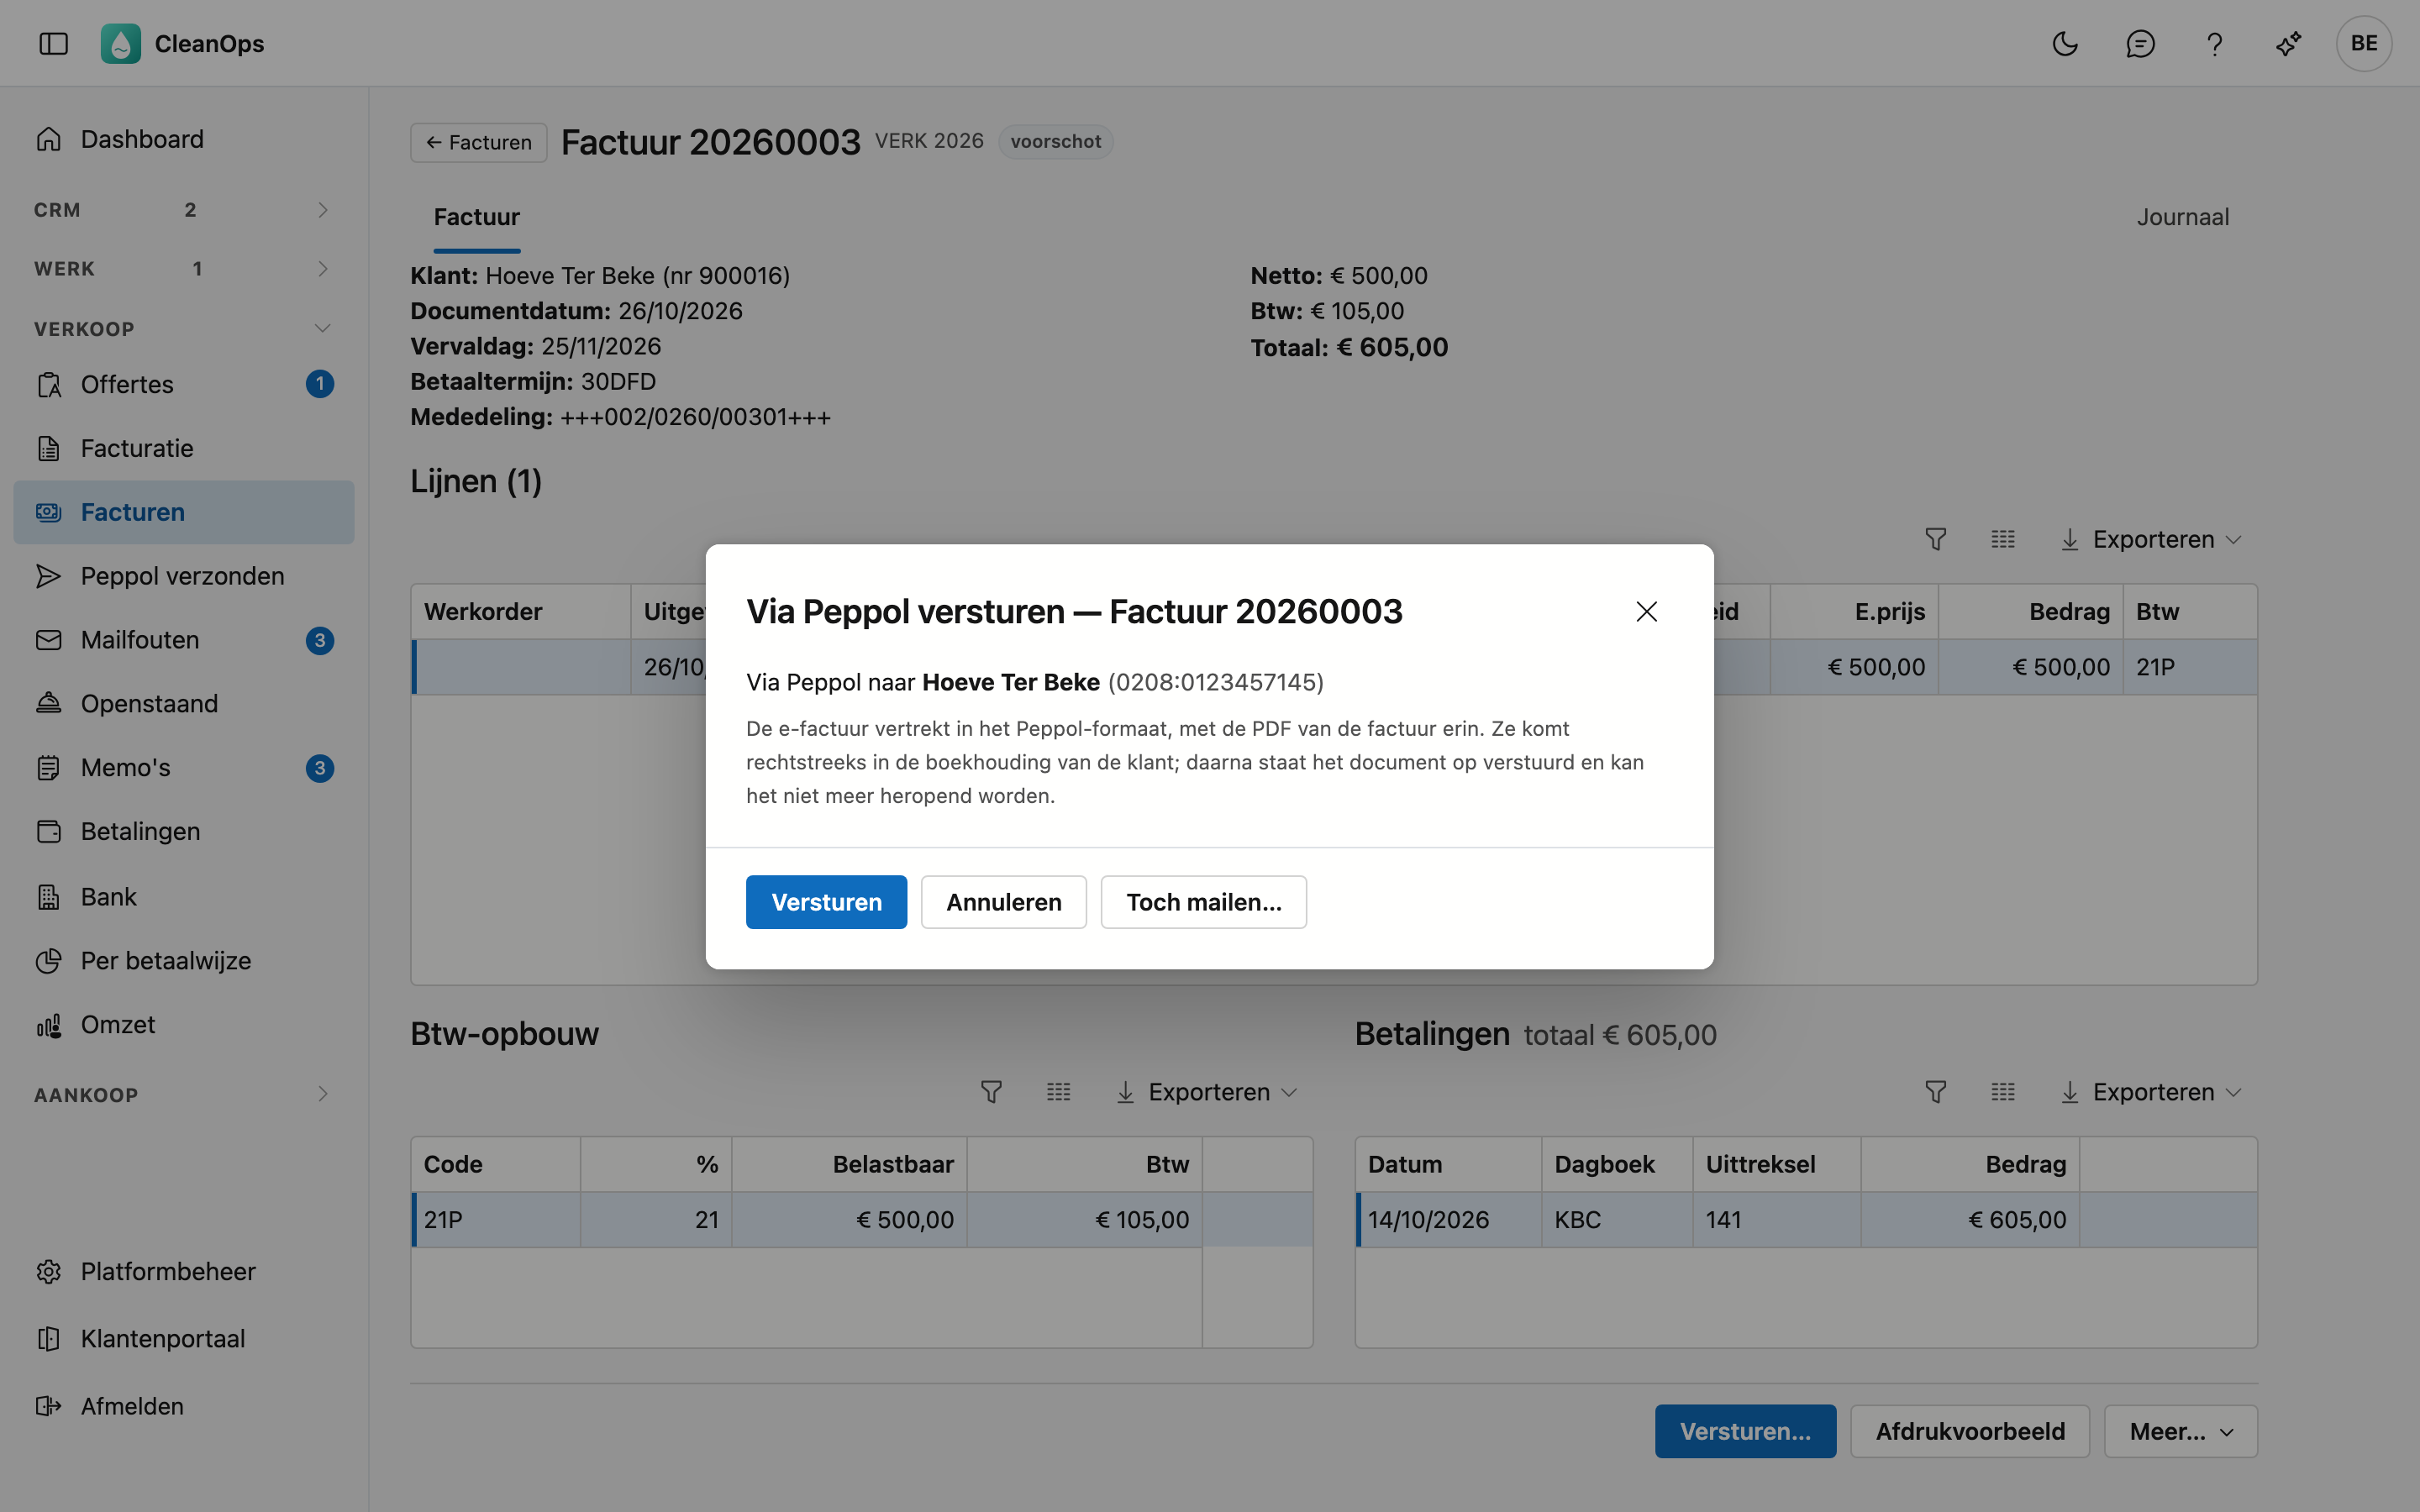Switch to the Journaal tab

(2182, 217)
